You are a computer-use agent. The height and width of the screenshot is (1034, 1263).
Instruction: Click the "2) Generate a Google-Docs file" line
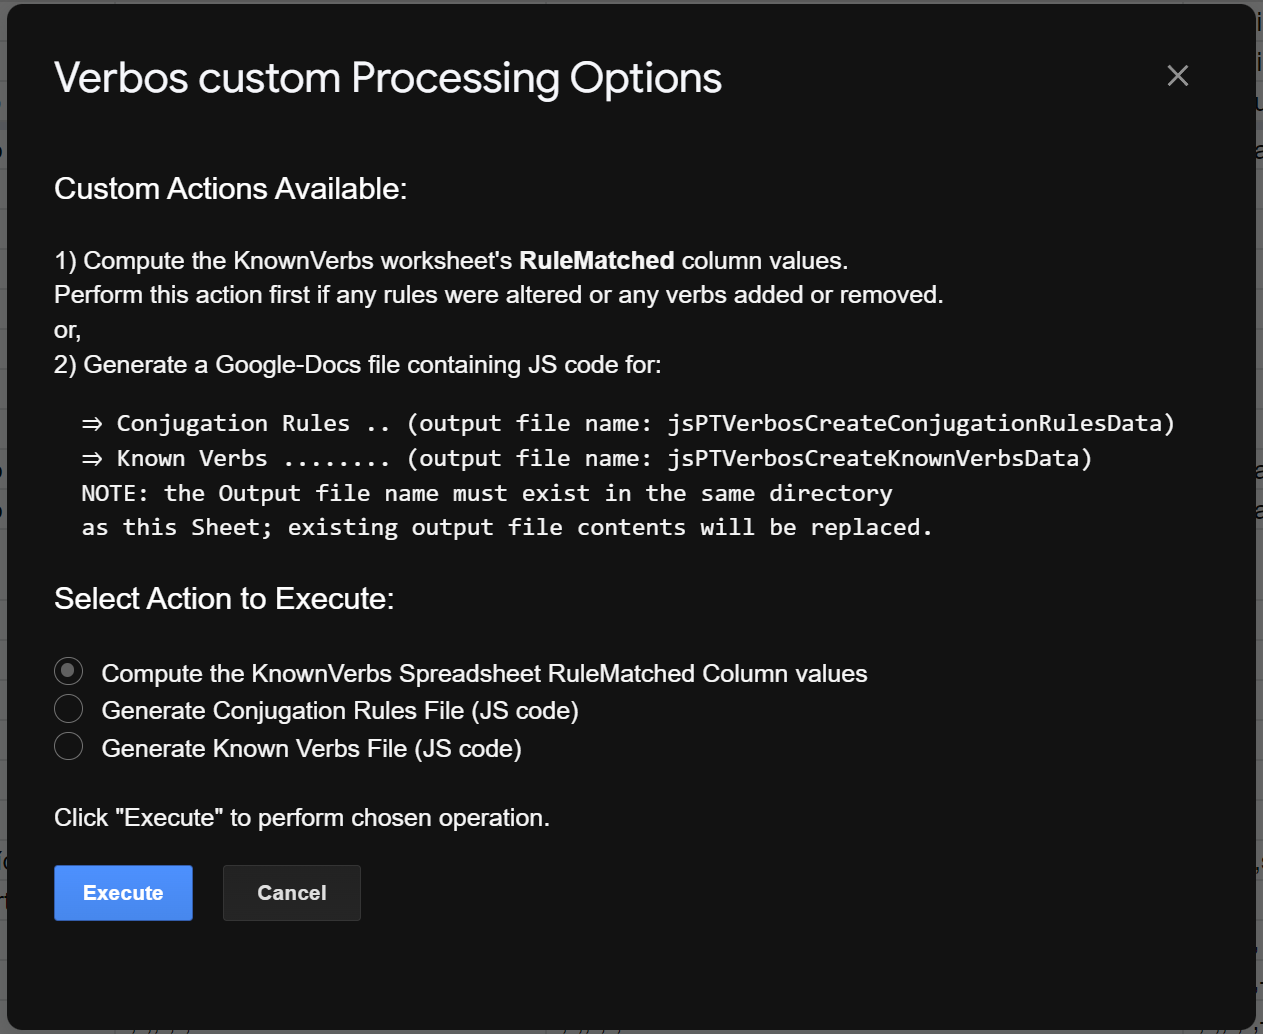(357, 365)
